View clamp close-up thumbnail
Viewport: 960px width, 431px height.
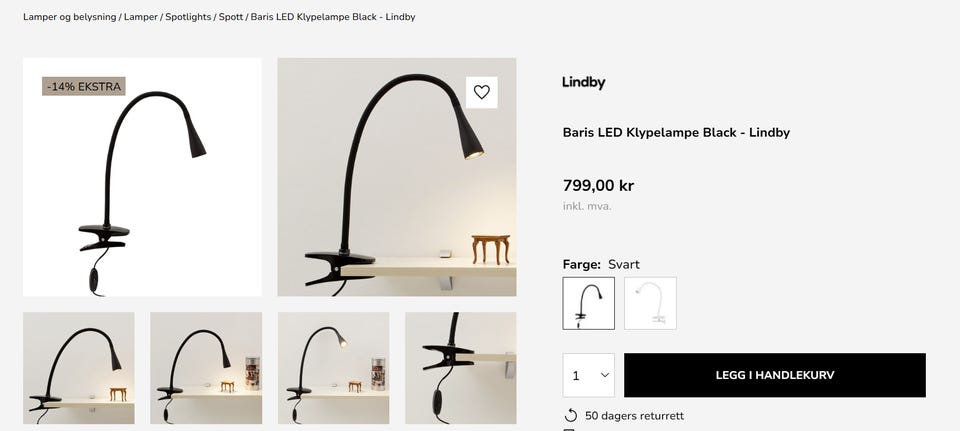tap(460, 368)
